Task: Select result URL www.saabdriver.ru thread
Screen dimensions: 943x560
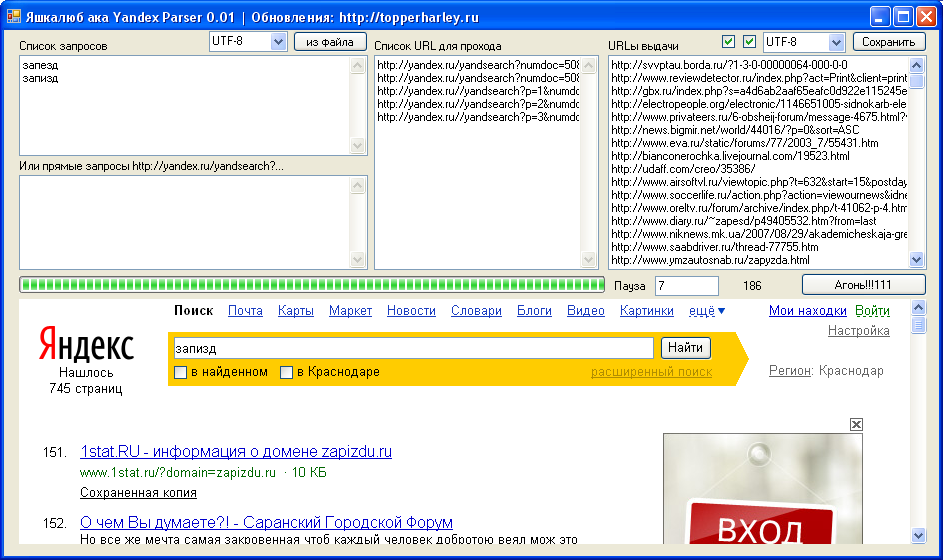Action: 715,247
